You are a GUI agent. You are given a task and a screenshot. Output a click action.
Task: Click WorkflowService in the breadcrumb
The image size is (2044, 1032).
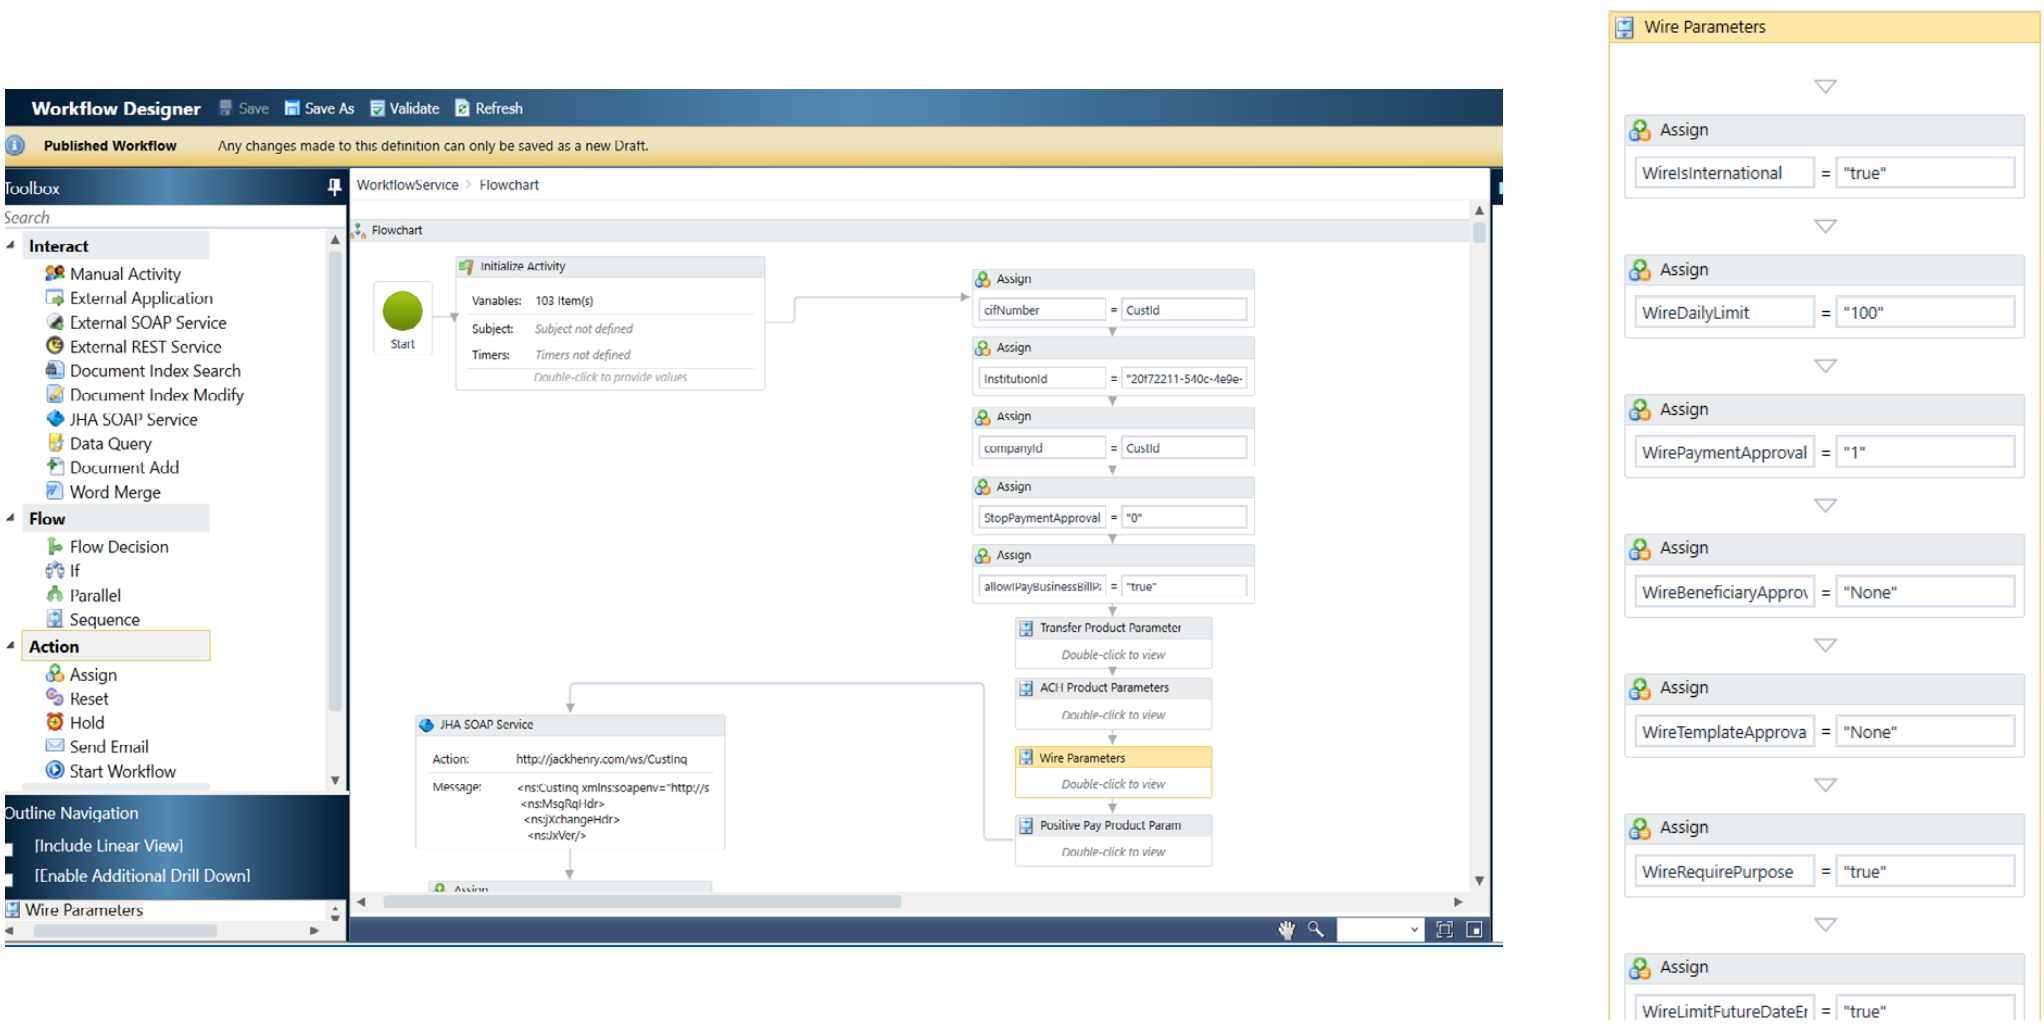point(407,185)
